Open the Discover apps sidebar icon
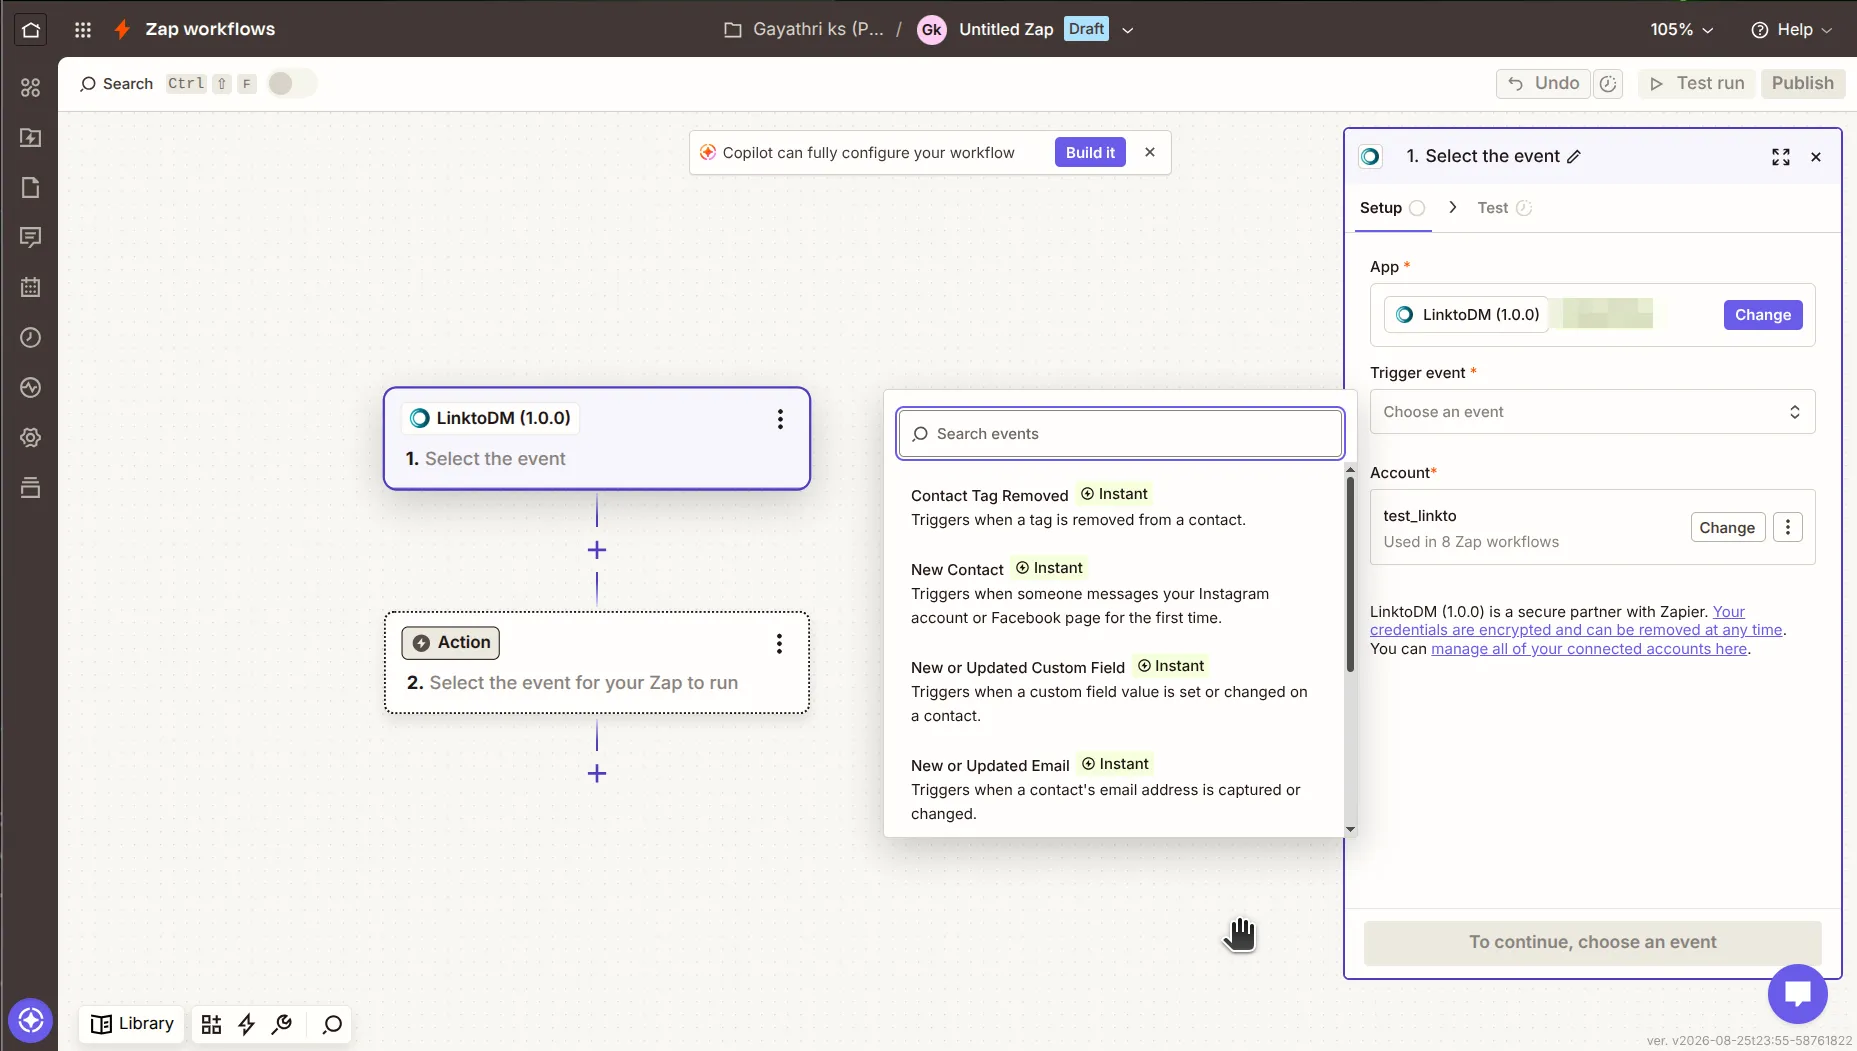The image size is (1857, 1051). pyautogui.click(x=31, y=88)
